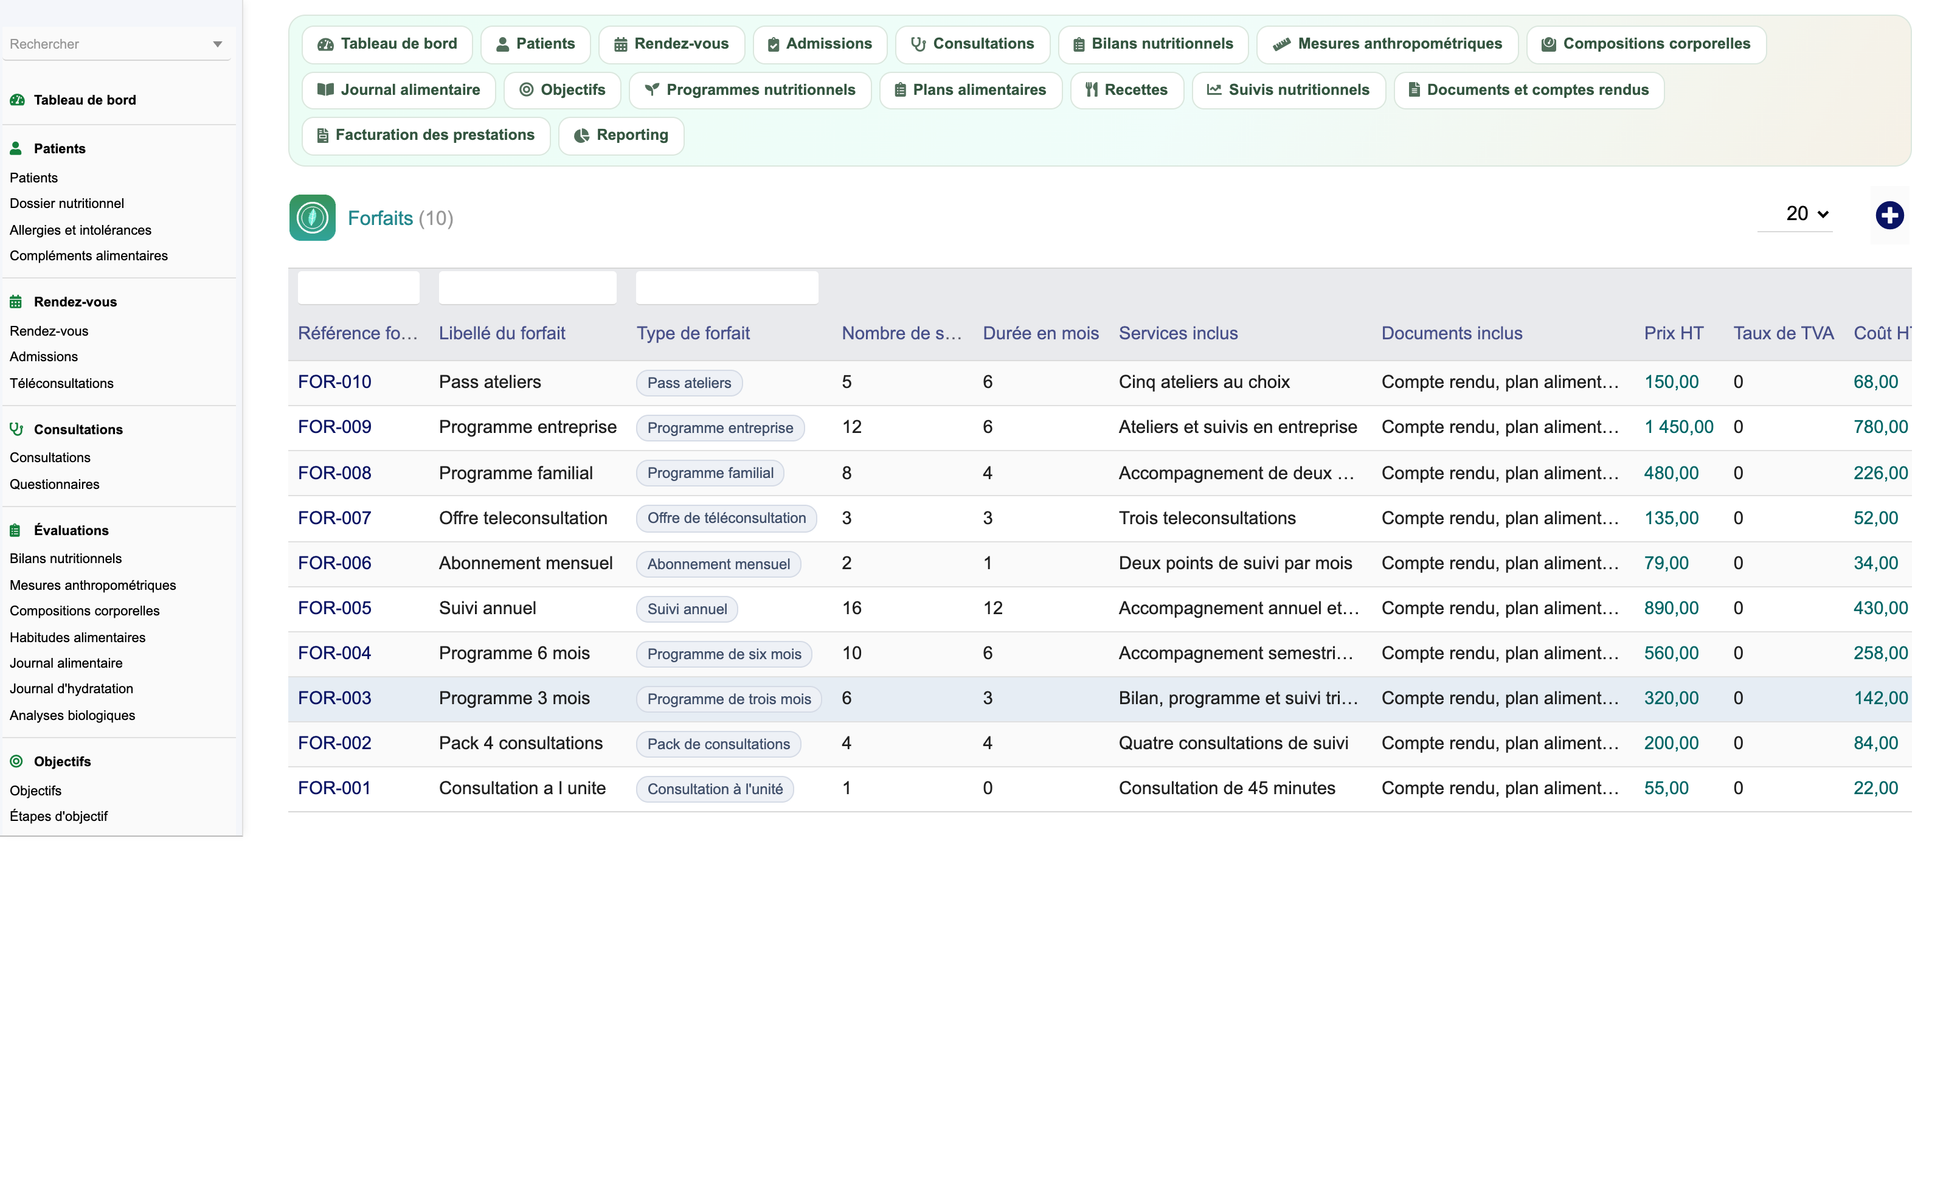The image size is (1946, 1204).
Task: Click the 1 450,00 price cell
Action: (1679, 427)
